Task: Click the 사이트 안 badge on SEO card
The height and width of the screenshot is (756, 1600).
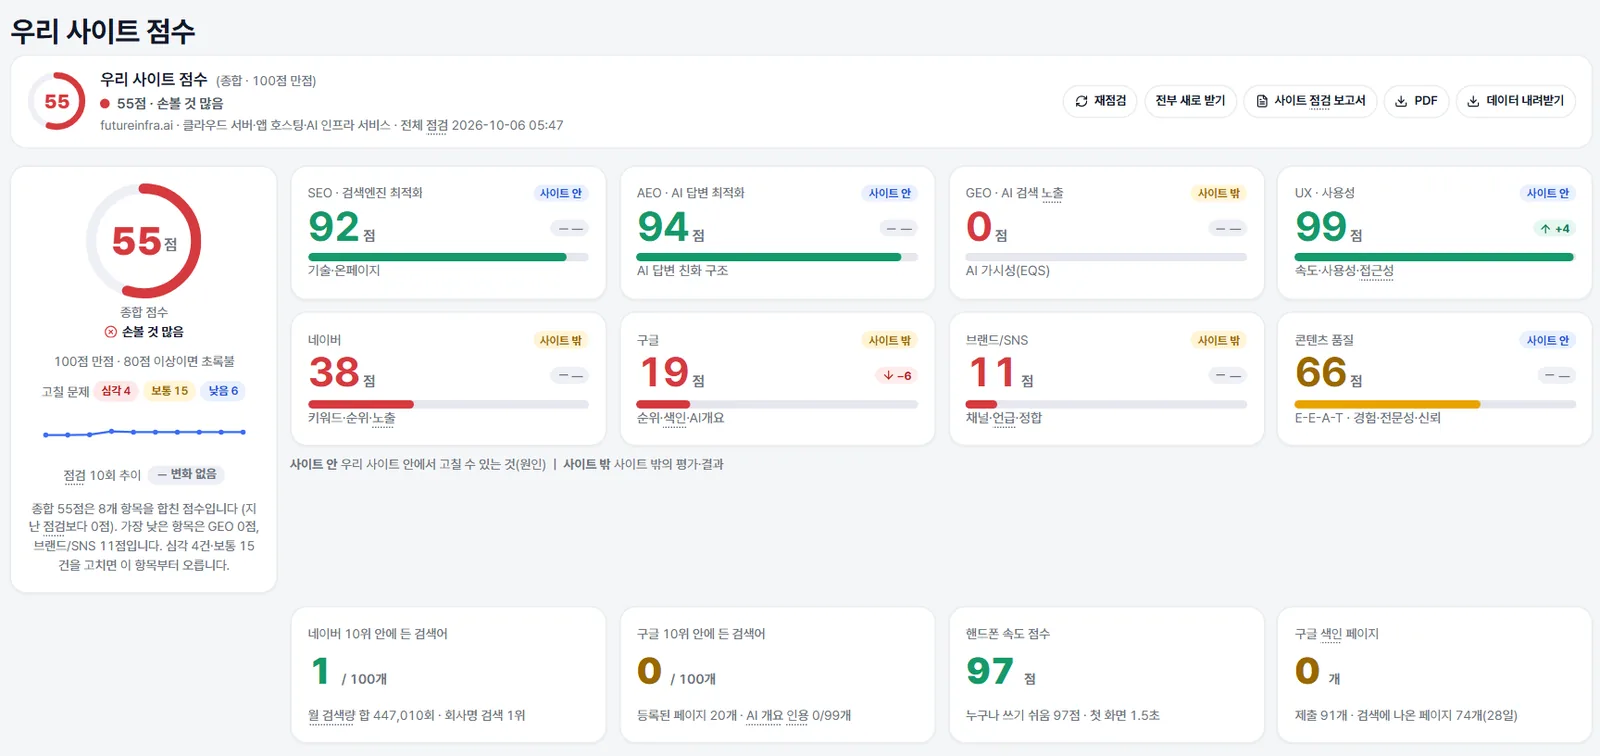Action: (561, 193)
